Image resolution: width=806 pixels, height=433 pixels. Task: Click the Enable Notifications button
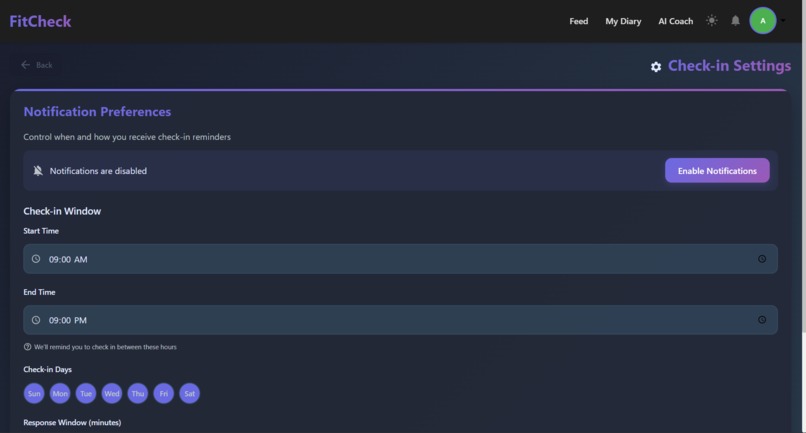point(717,171)
